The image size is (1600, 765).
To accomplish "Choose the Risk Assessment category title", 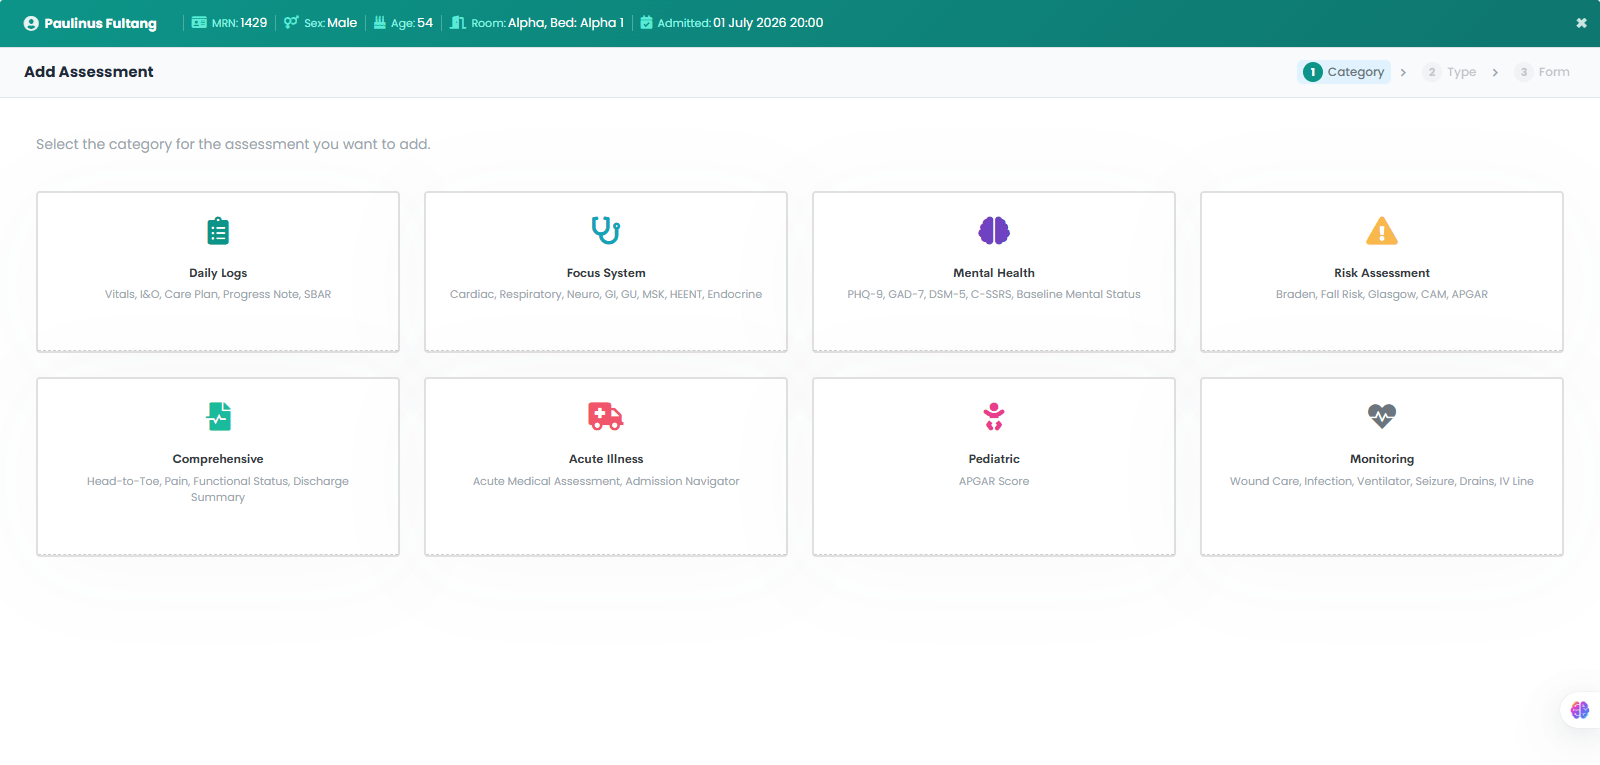I will coord(1382,273).
